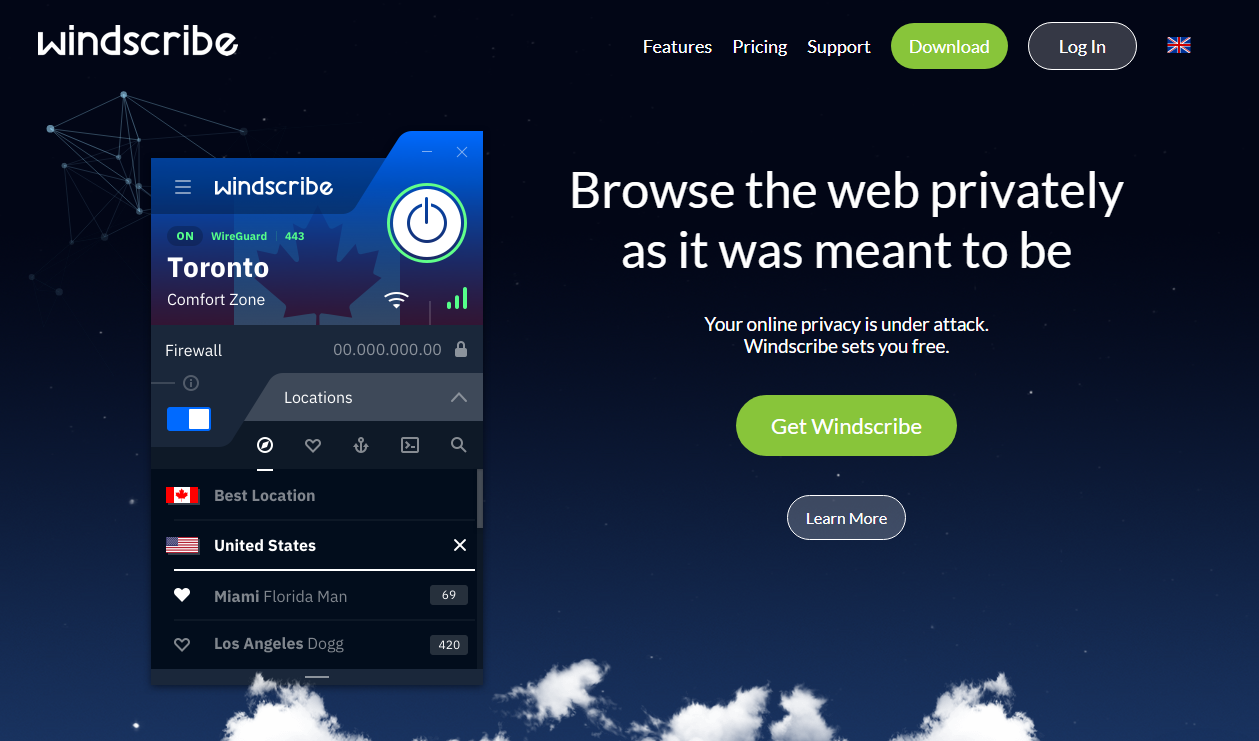Select the compass all-locations tab icon
1259x741 pixels.
(265, 445)
